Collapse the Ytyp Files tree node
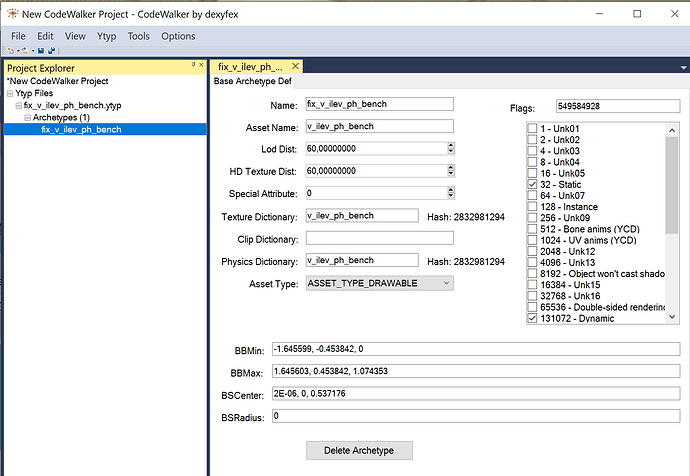Image resolution: width=690 pixels, height=476 pixels. [10, 93]
